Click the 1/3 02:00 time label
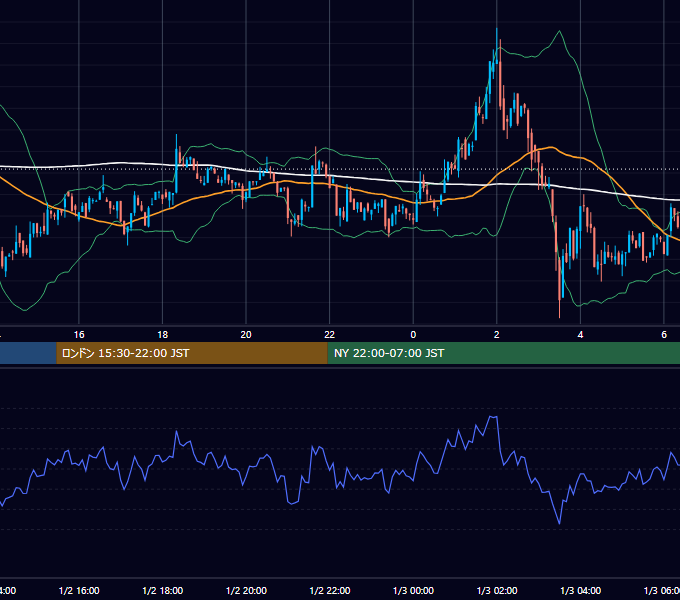 click(497, 590)
